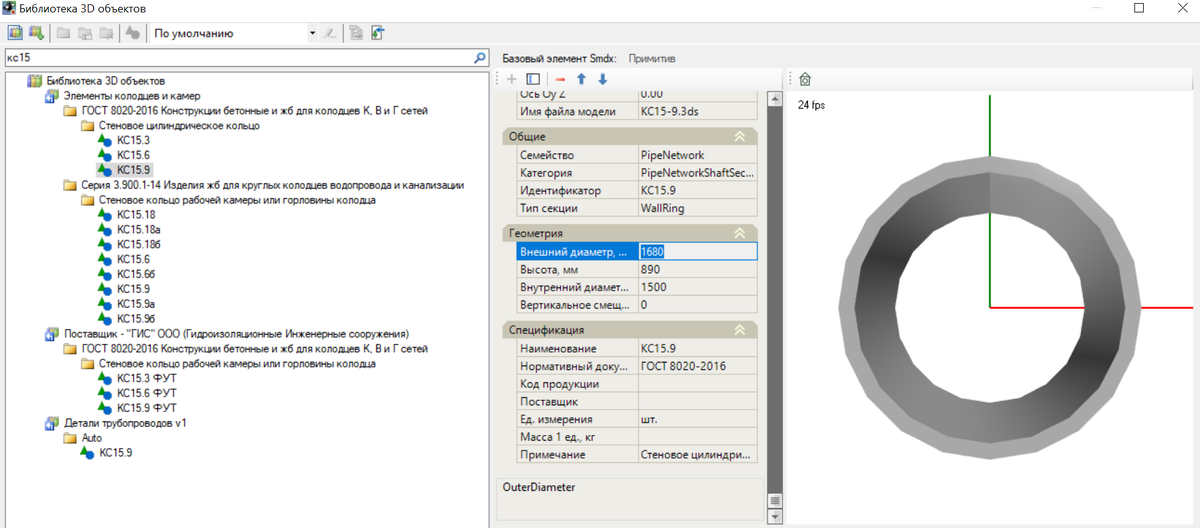Select the highlighted КС15.9 tree item
1200x528 pixels.
(133, 170)
